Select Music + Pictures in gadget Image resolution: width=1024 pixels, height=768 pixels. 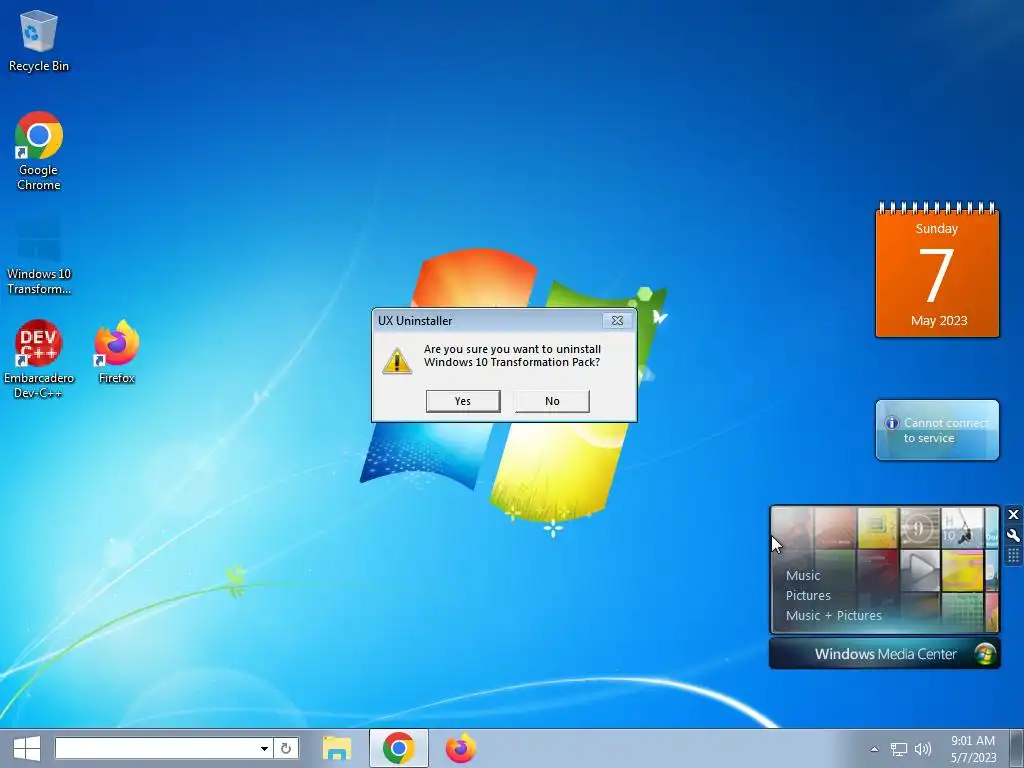pyautogui.click(x=833, y=615)
